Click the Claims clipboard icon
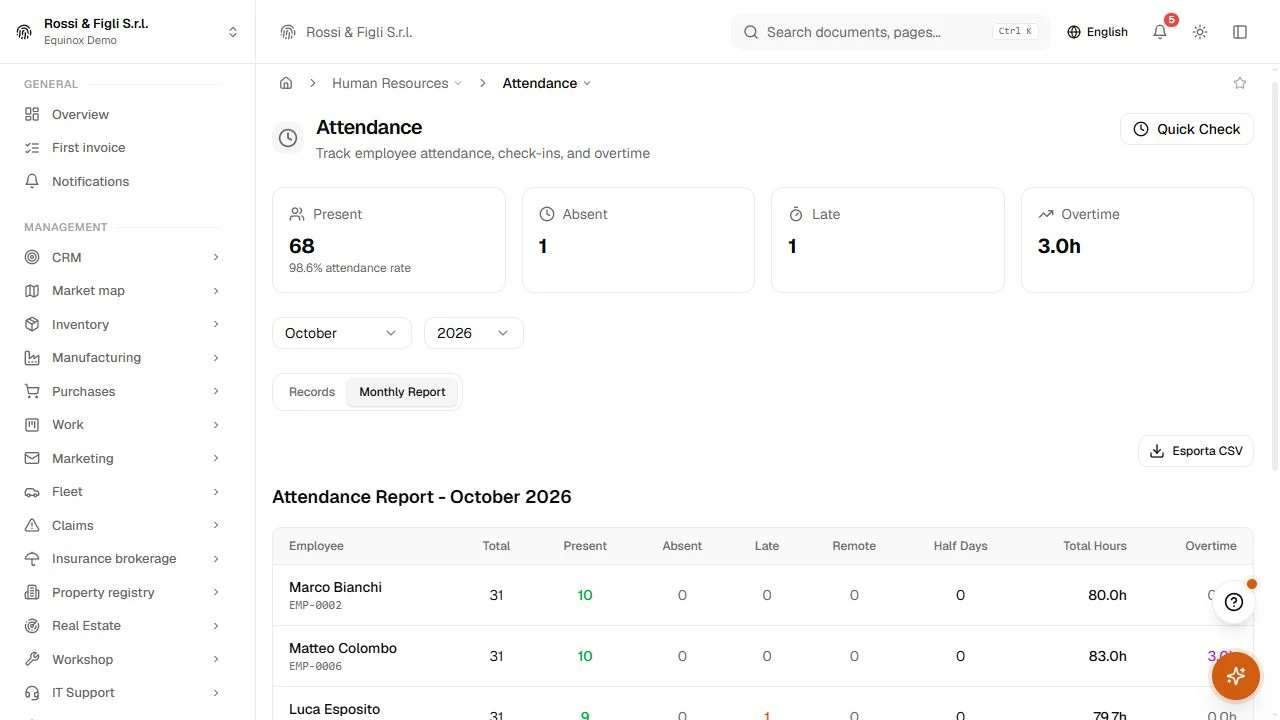 point(32,525)
